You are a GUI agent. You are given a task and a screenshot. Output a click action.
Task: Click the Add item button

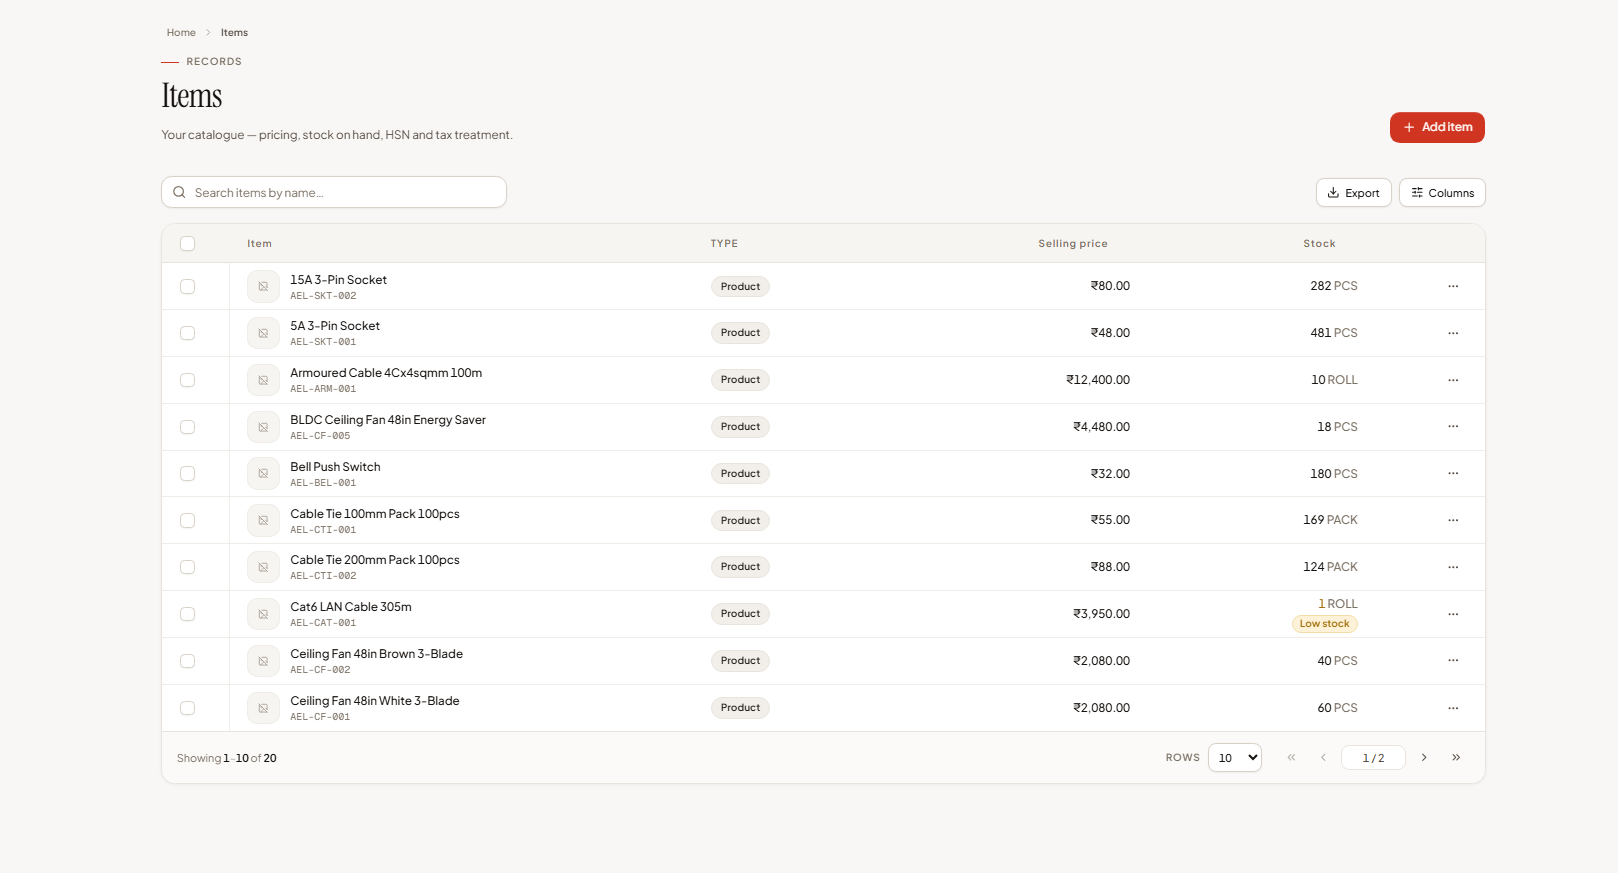coord(1437,127)
